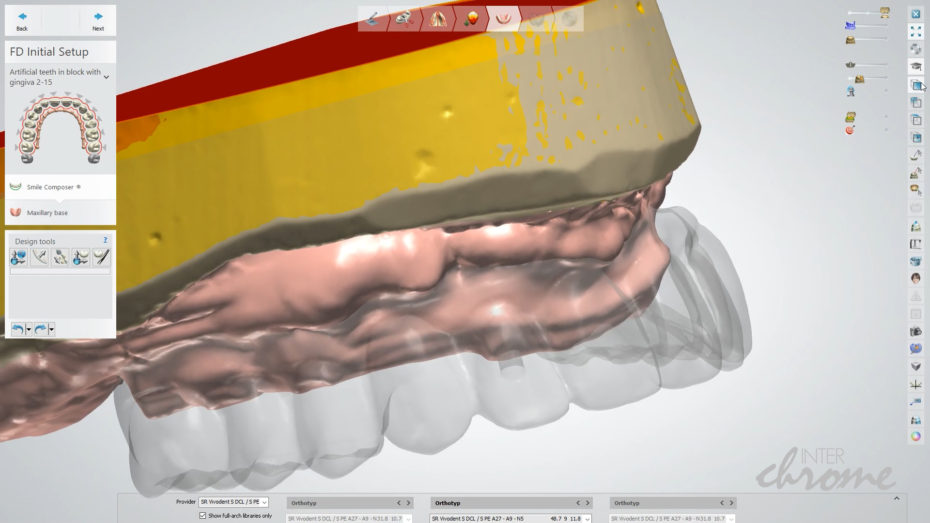Select the first Design tools icon
This screenshot has height=523, width=930.
[18, 257]
